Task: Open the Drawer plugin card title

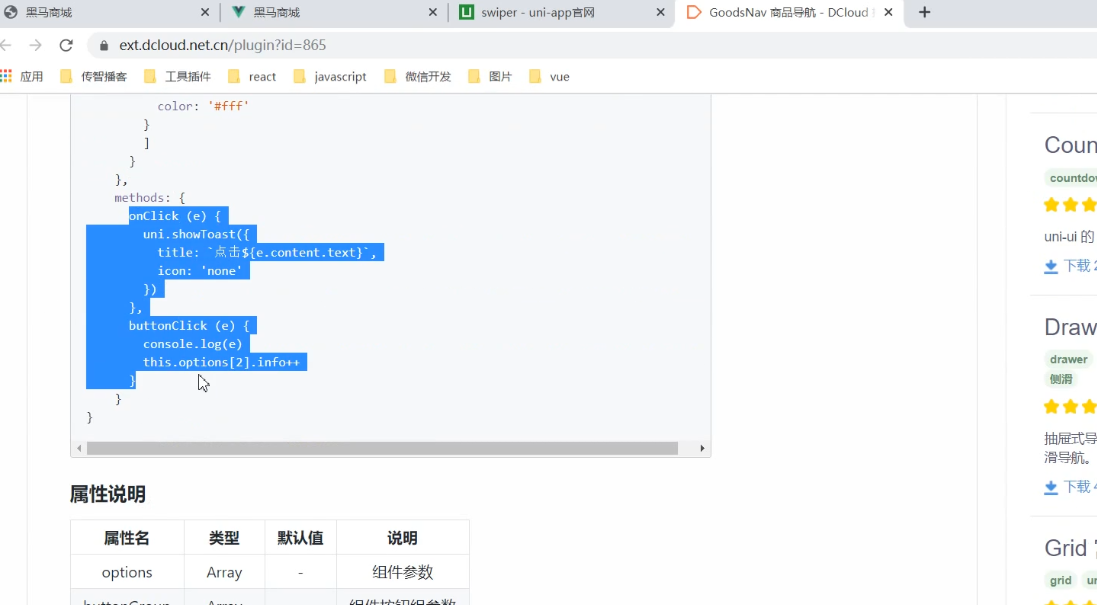Action: pos(1070,327)
